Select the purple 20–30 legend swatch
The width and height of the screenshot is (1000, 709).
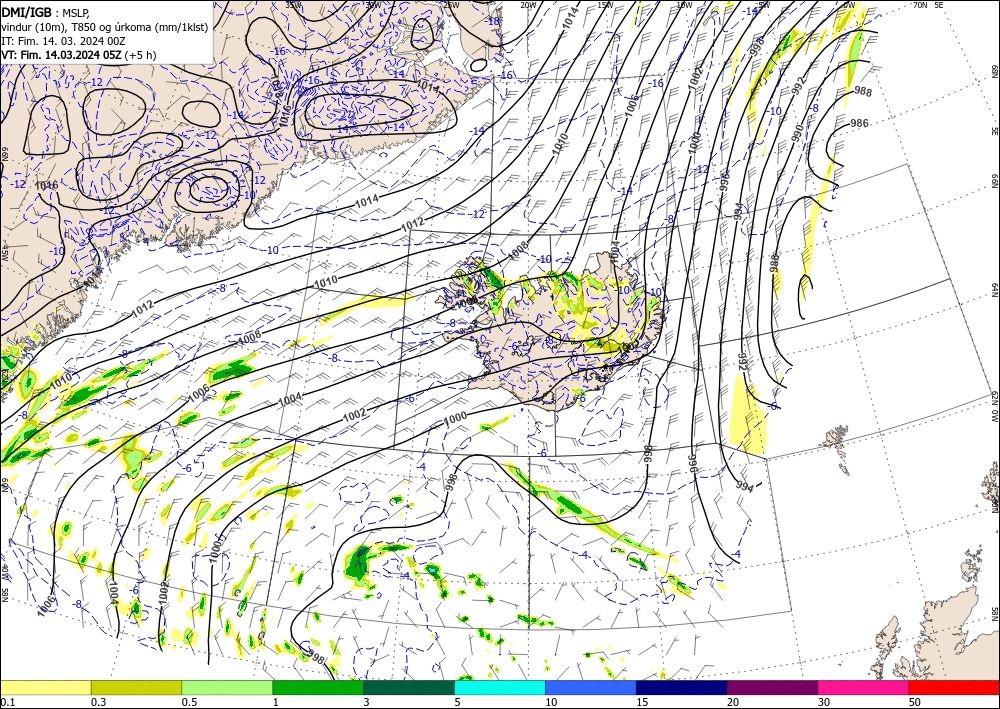click(772, 687)
